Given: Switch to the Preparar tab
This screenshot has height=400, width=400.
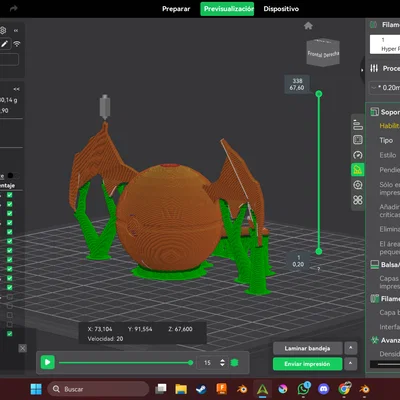Looking at the screenshot, I should 176,9.
